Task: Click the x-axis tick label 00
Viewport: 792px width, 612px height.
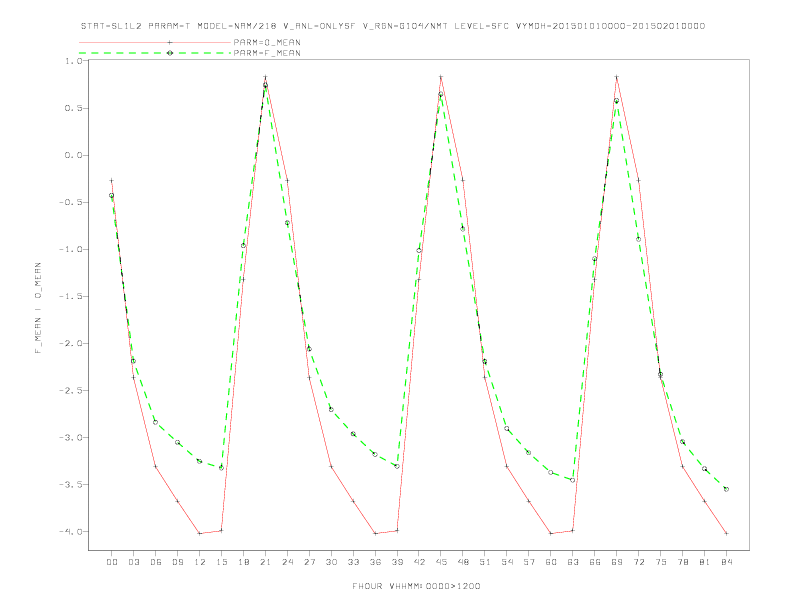Action: [112, 562]
